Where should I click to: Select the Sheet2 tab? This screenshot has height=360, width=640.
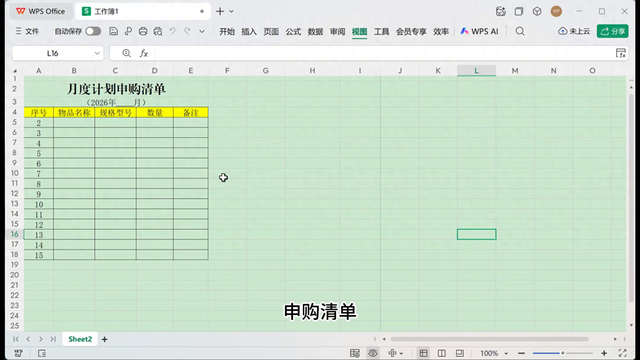tap(80, 339)
